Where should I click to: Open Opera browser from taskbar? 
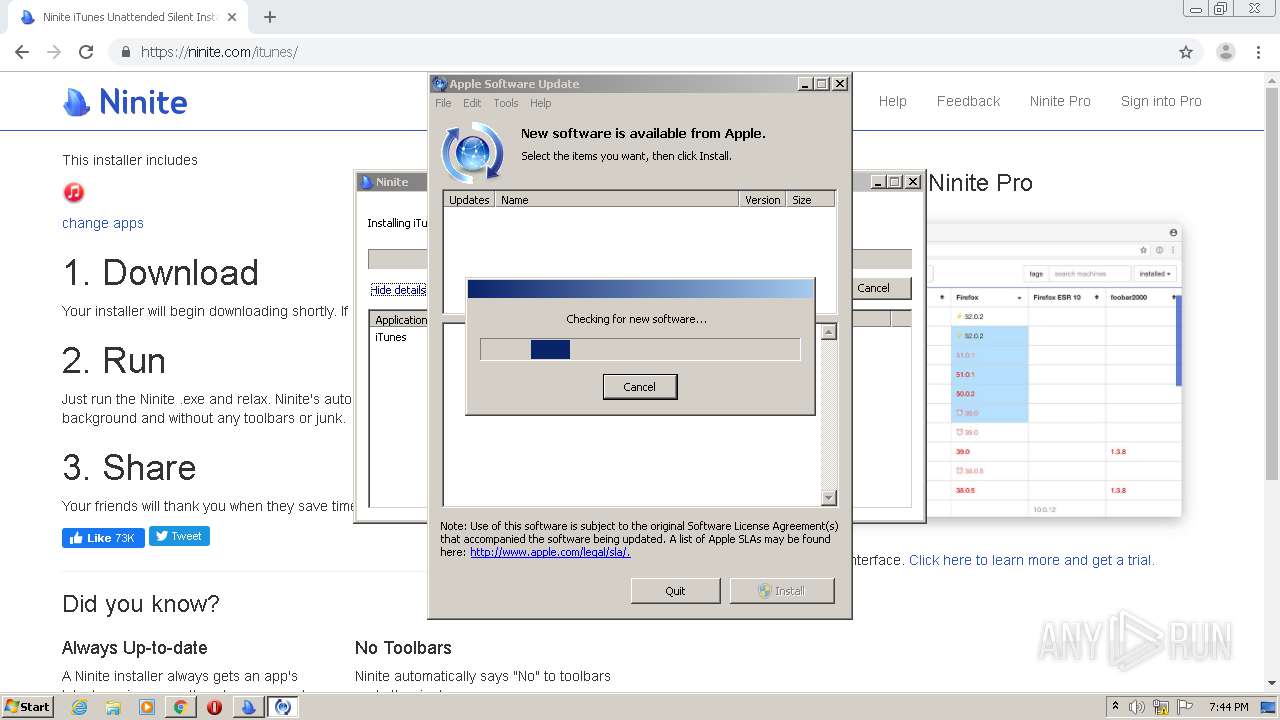pyautogui.click(x=214, y=707)
